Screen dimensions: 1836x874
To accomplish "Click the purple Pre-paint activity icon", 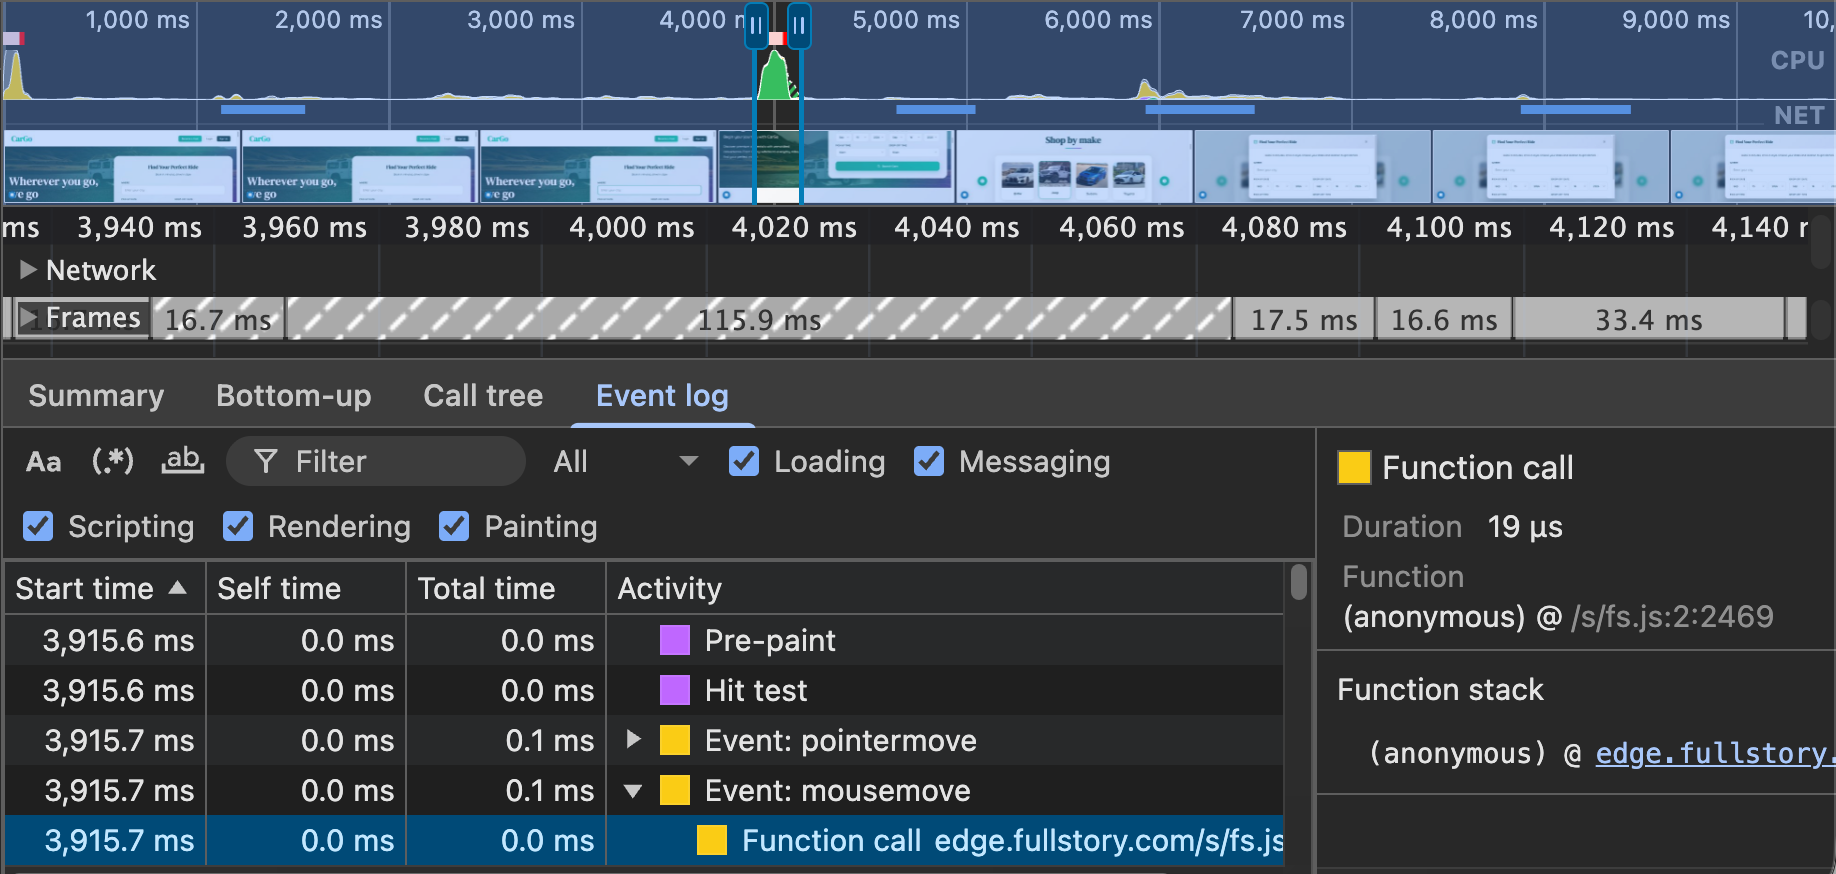I will click(x=675, y=640).
